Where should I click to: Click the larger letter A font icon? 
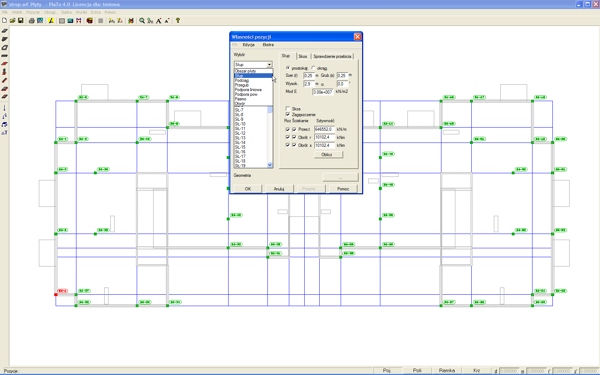pos(158,21)
